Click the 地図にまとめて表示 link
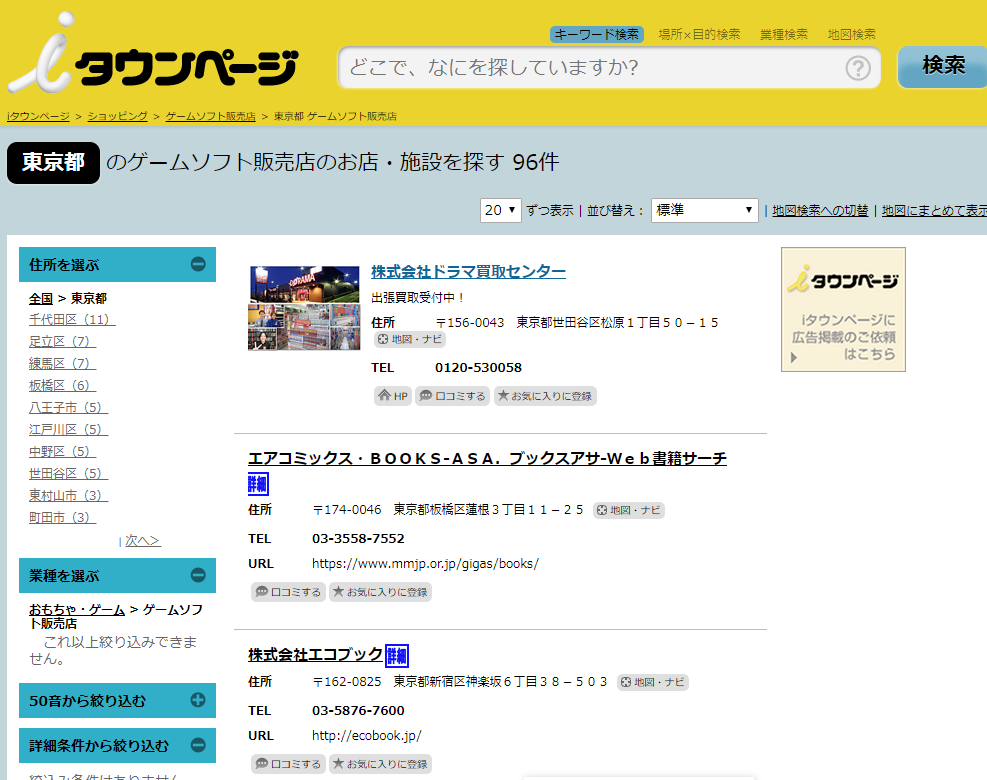Screen dimensions: 987x780 click(x=934, y=210)
